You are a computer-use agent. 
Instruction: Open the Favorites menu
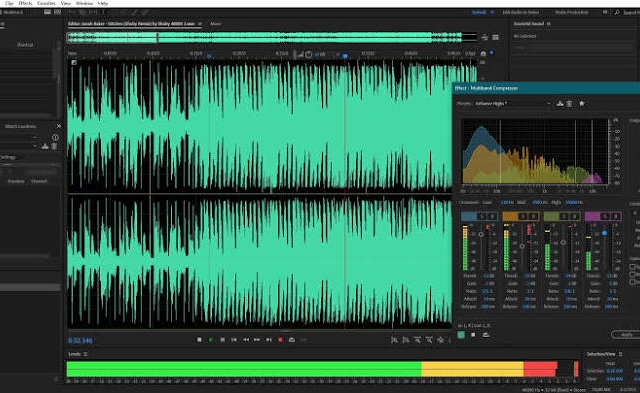click(46, 3)
